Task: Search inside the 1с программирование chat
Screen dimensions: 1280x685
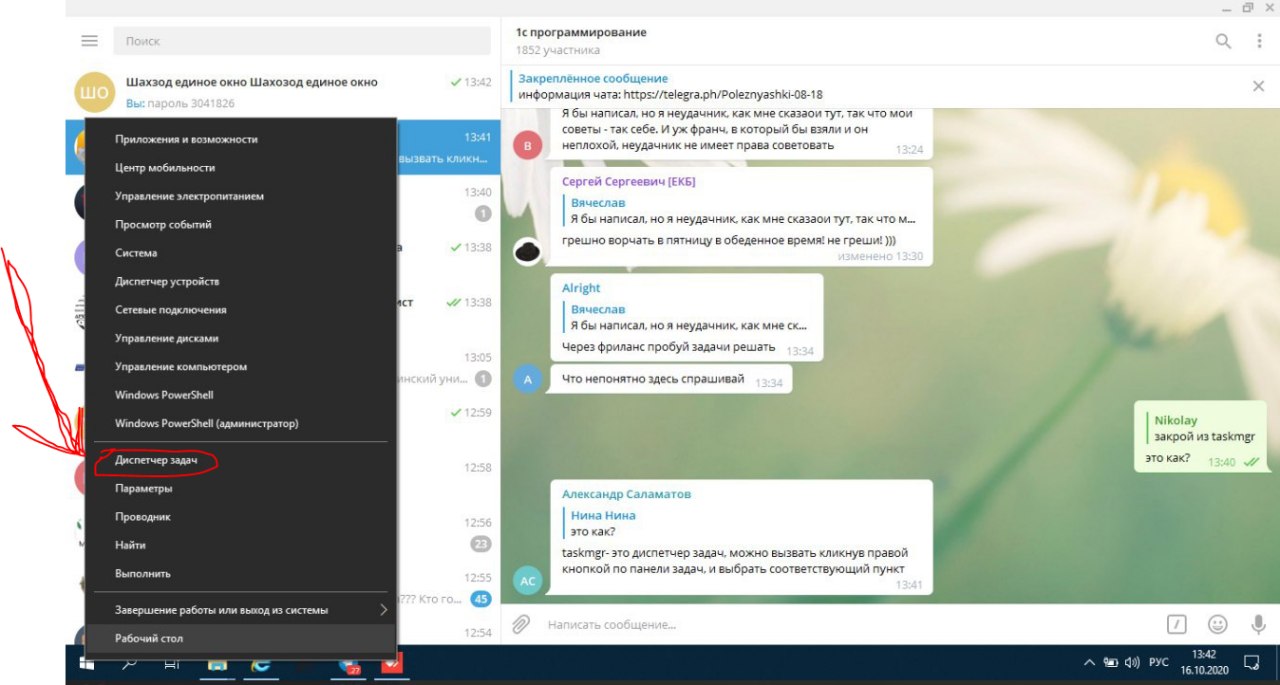Action: tap(1223, 41)
